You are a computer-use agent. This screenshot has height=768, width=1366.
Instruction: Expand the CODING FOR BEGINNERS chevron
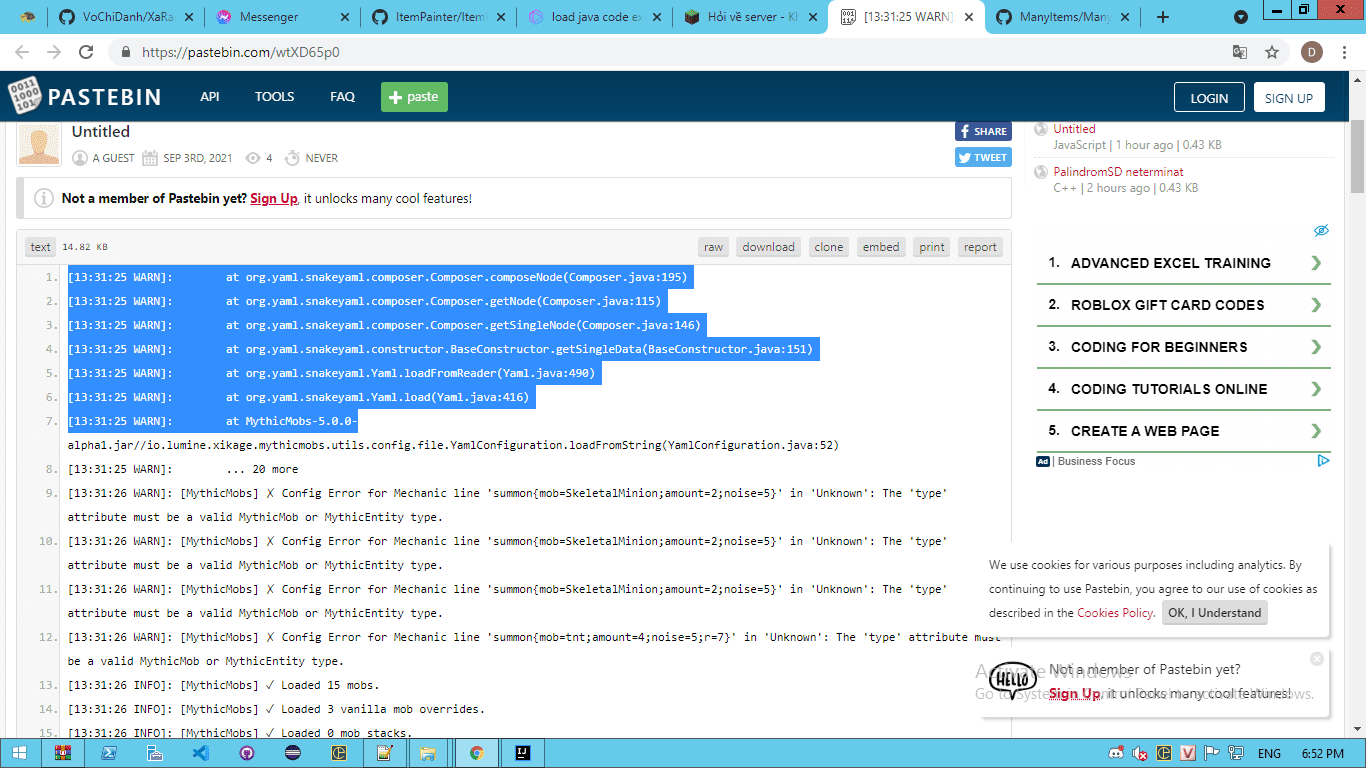coord(1316,347)
